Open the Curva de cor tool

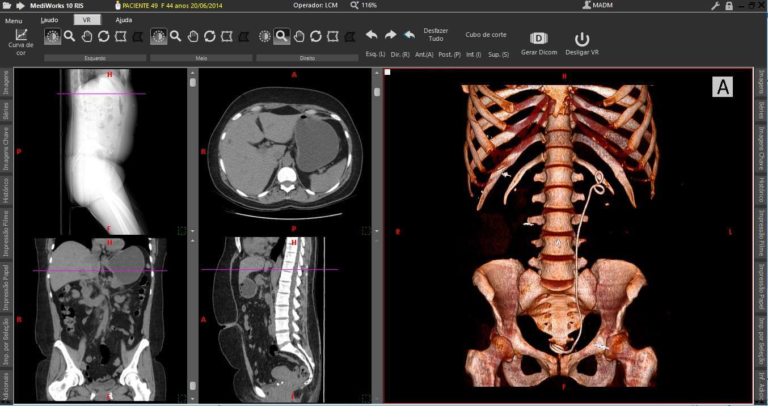21,41
